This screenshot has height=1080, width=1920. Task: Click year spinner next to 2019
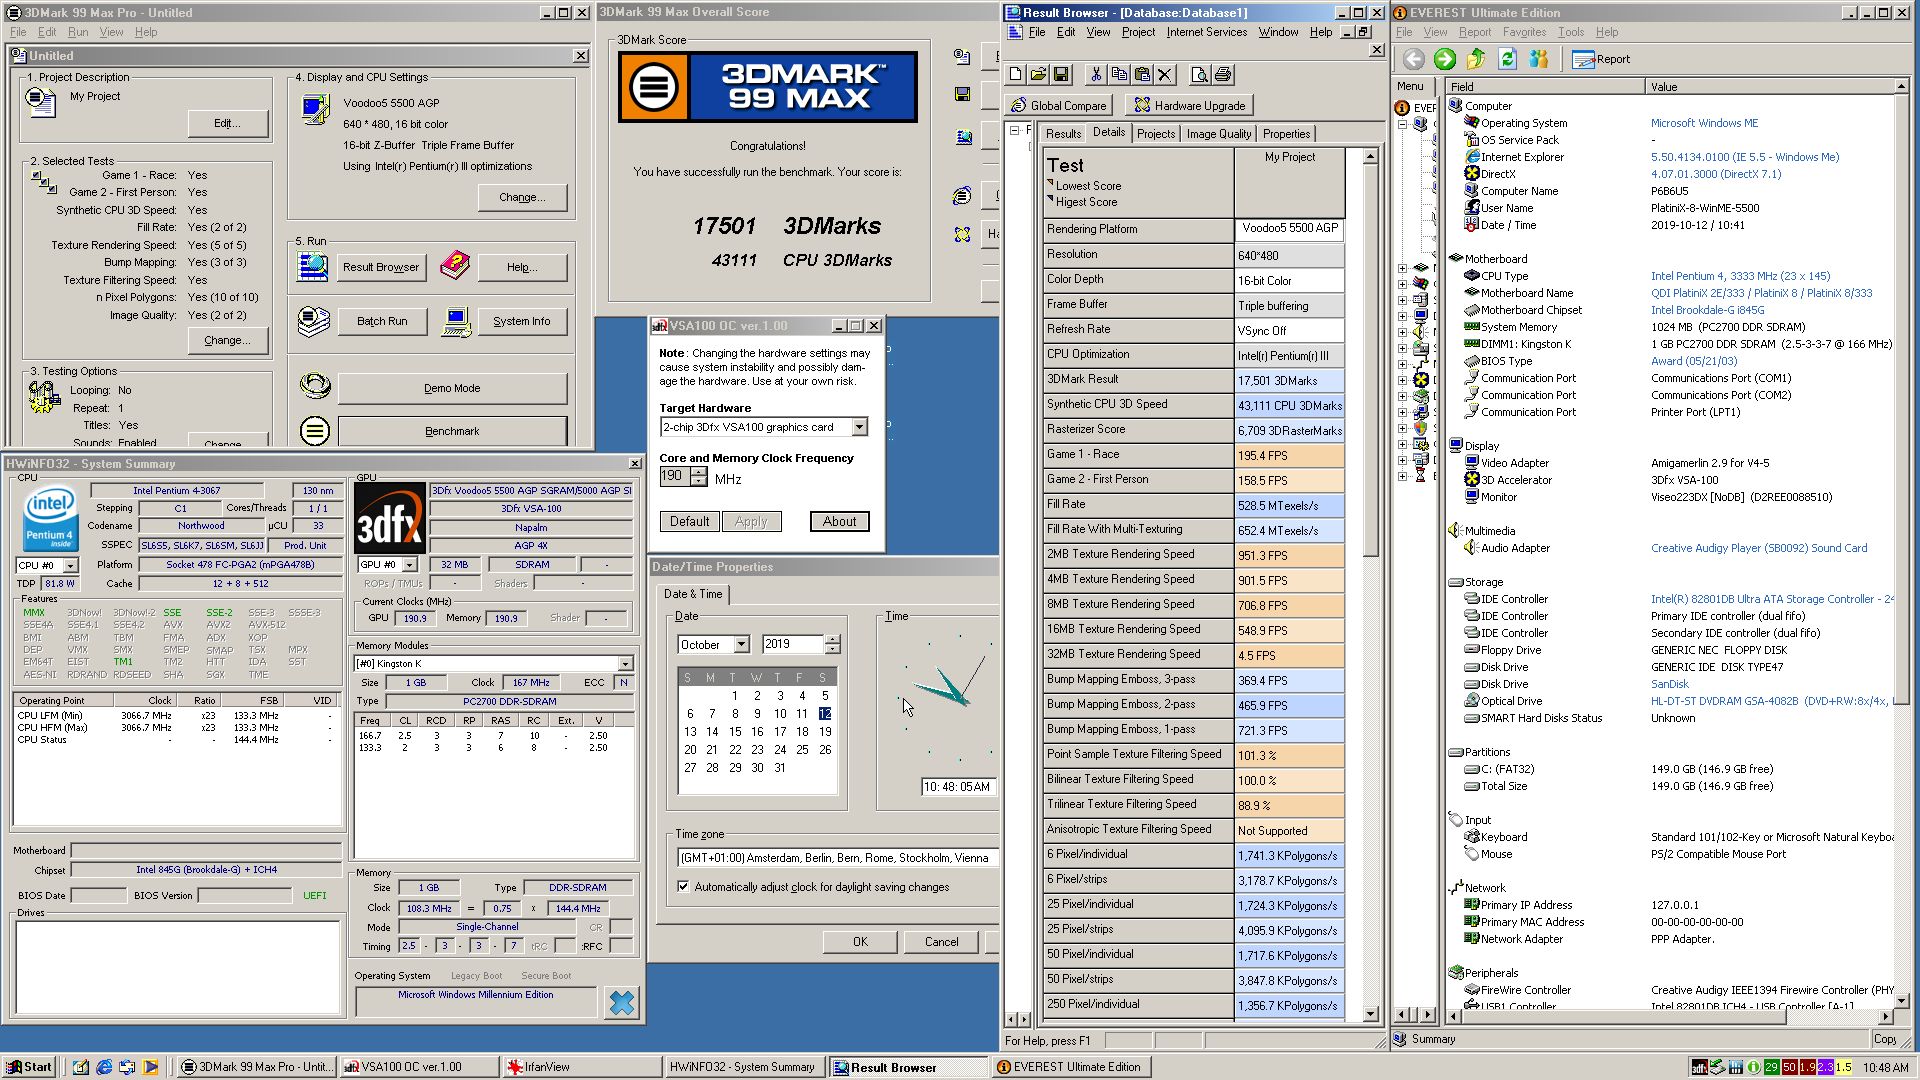(832, 644)
